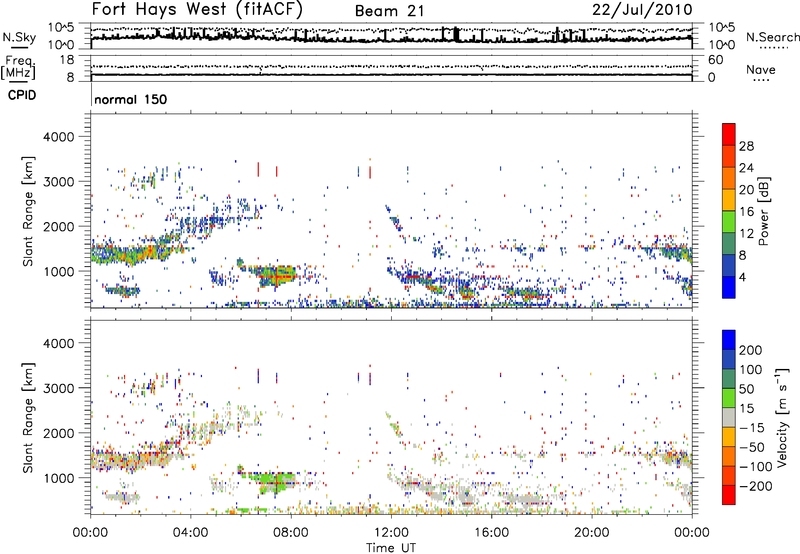The width and height of the screenshot is (800, 554).
Task: Click the 'CPID' row label
Action: (22, 95)
